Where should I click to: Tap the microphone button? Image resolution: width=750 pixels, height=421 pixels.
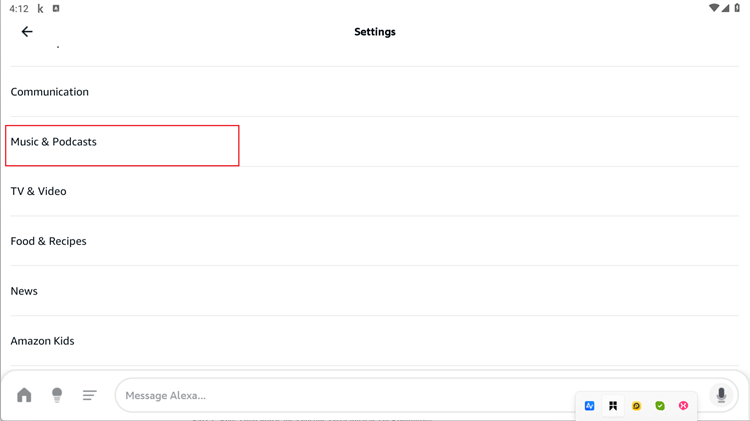pos(721,395)
